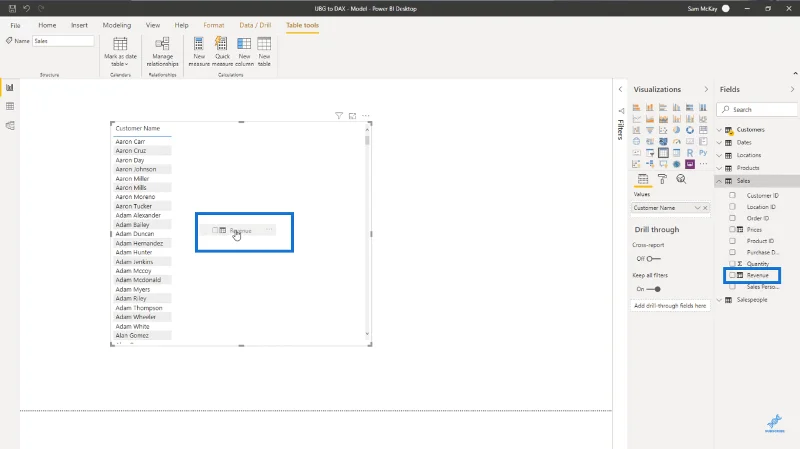Select the Line chart visualization
The width and height of the screenshot is (800, 449).
tap(636, 119)
